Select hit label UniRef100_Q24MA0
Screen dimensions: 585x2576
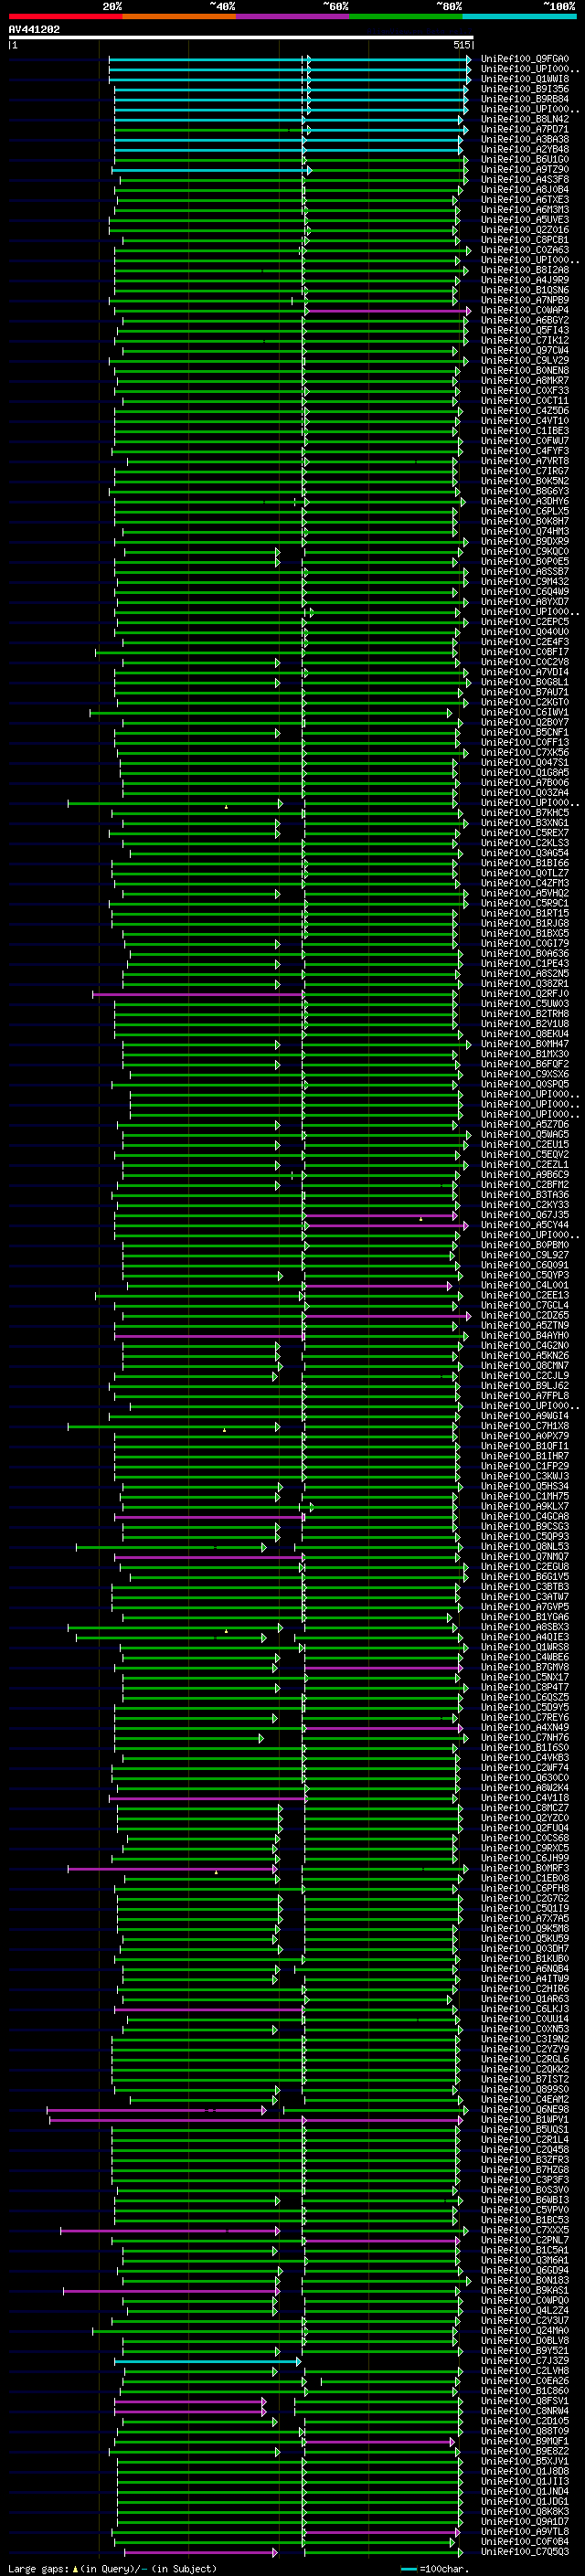click(525, 2330)
